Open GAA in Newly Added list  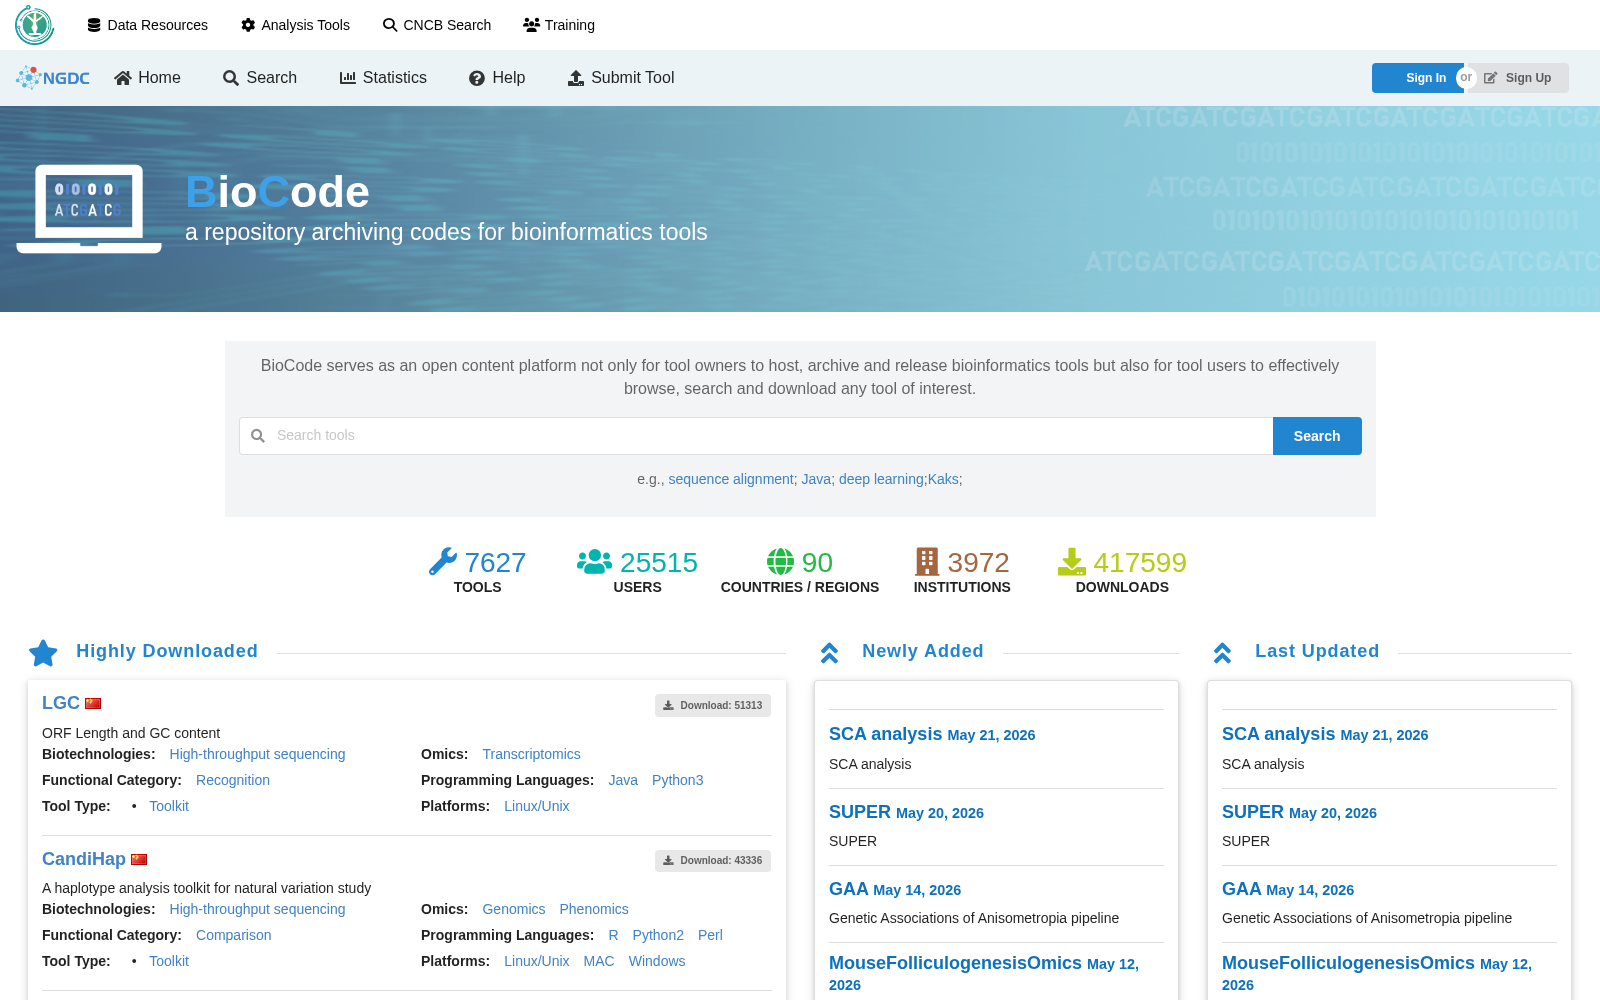tap(849, 889)
